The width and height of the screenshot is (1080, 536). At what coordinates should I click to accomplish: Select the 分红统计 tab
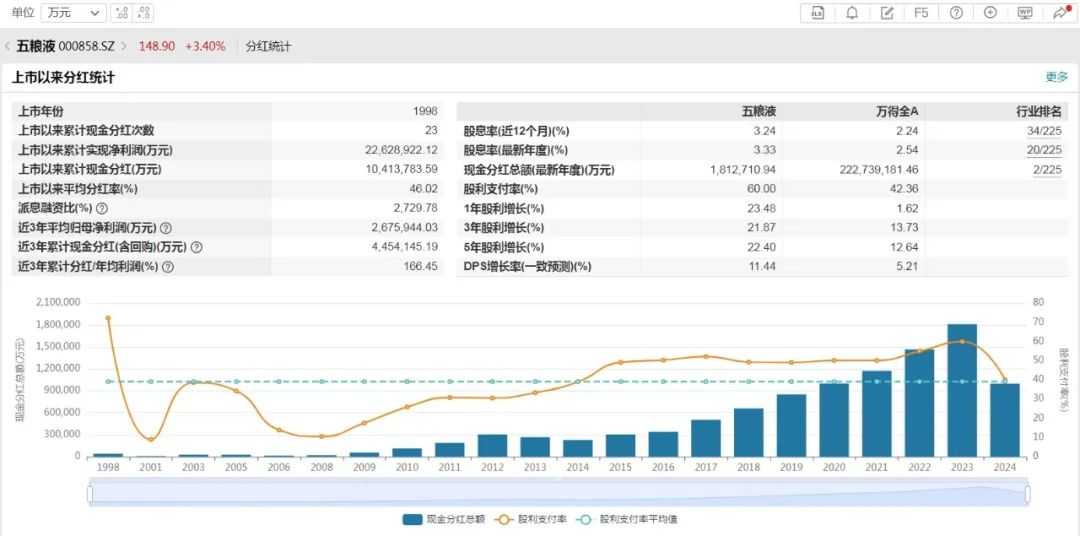point(269,47)
